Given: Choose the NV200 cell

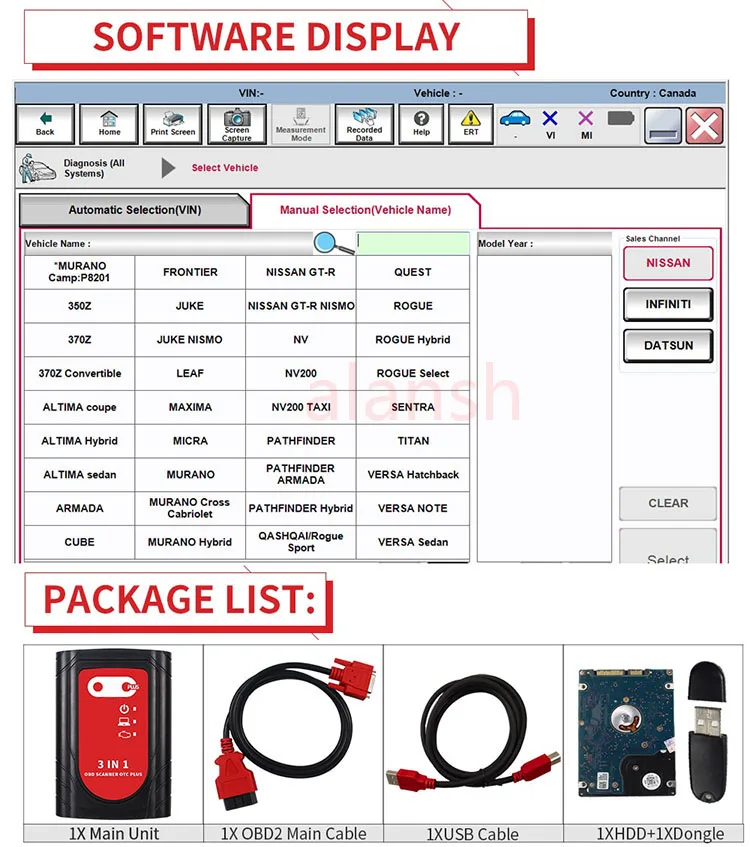Looking at the screenshot, I should [x=301, y=373].
